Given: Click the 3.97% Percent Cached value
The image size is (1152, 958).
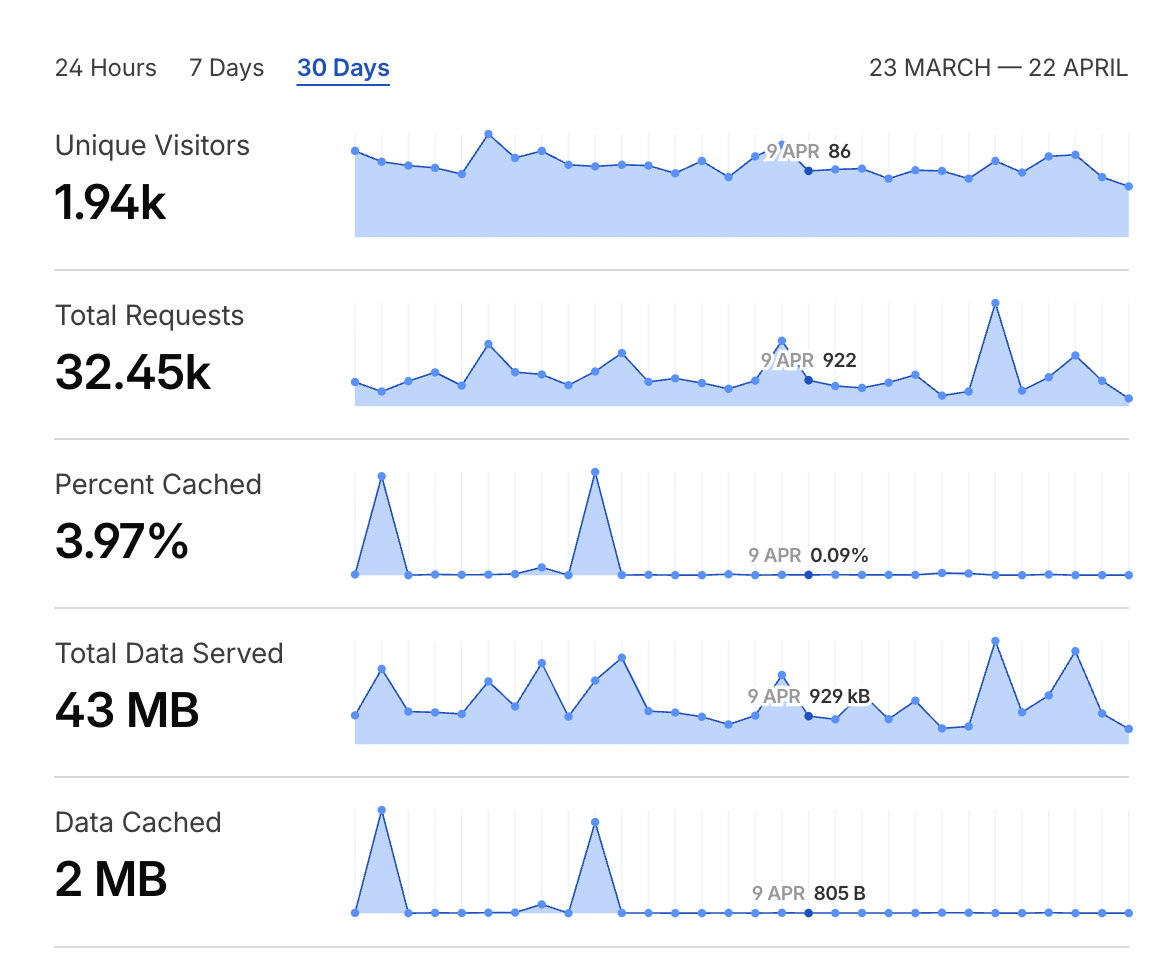Looking at the screenshot, I should pyautogui.click(x=122, y=541).
